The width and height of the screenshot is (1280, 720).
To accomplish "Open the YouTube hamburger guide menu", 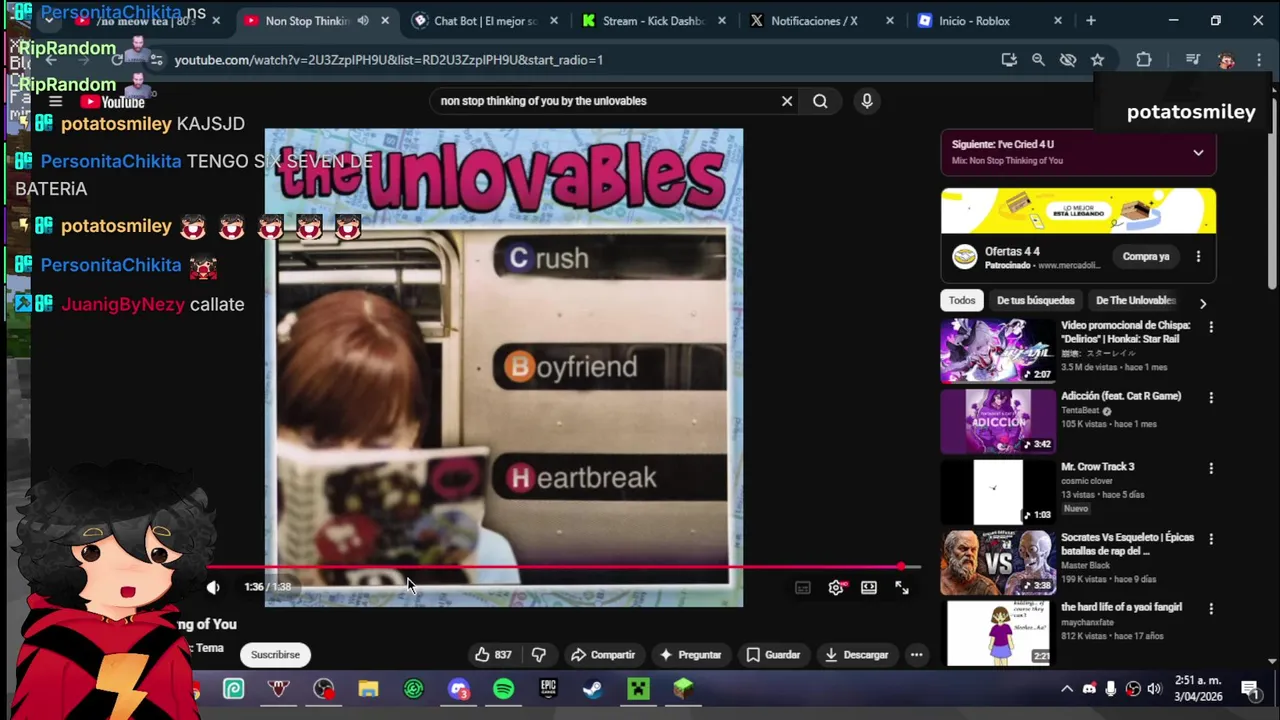I will [x=56, y=101].
